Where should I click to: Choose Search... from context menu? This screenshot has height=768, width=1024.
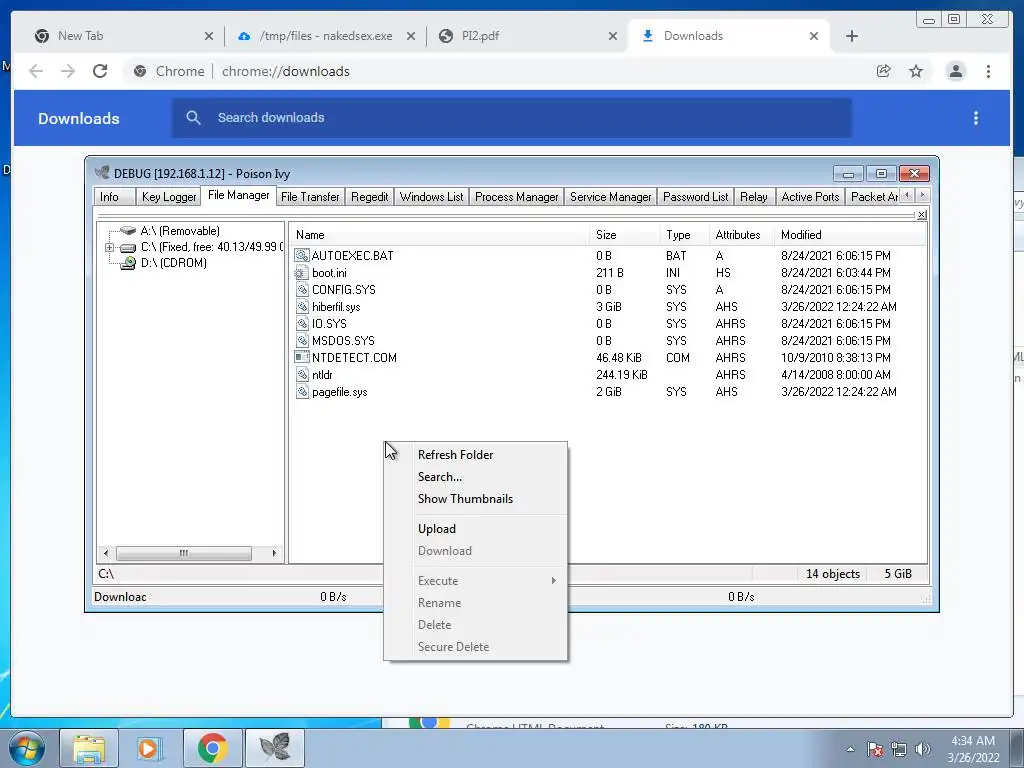(440, 477)
